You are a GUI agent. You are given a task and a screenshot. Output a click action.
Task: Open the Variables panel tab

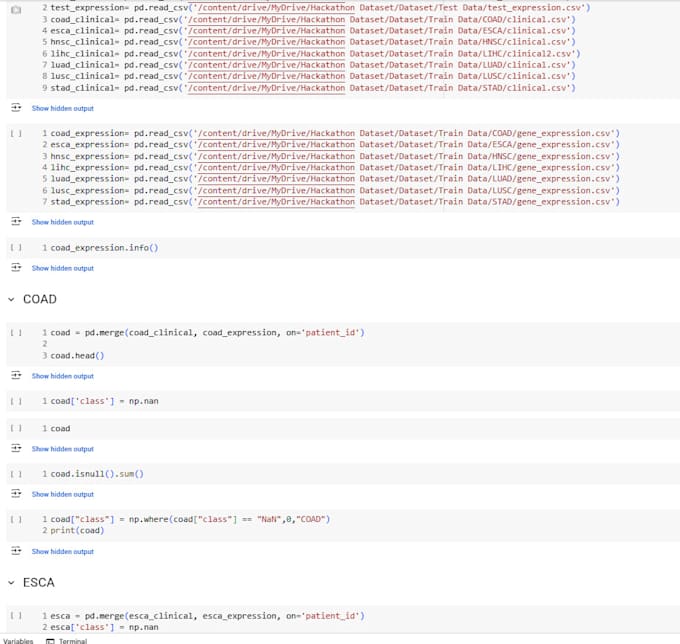pos(17,640)
